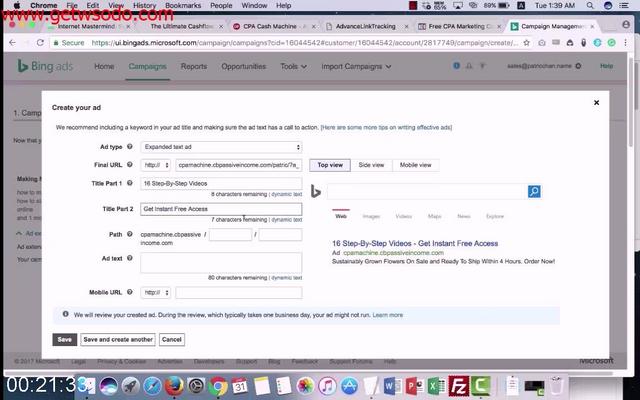Open Siri from the dock

click(x=109, y=385)
